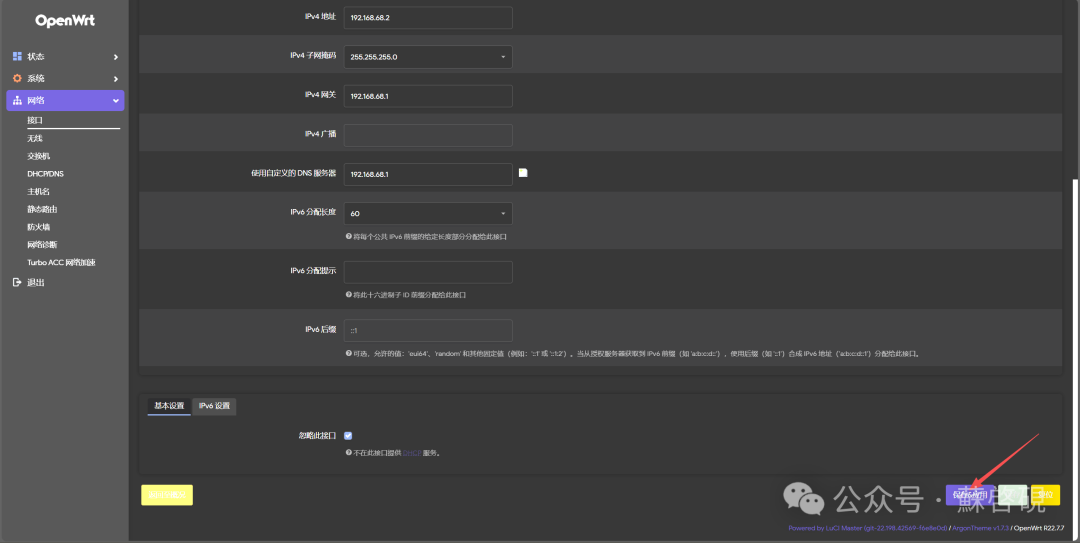Screen dimensions: 1080x543
Task: Click help icon under IPv6 分配长度
Action: tap(349, 236)
